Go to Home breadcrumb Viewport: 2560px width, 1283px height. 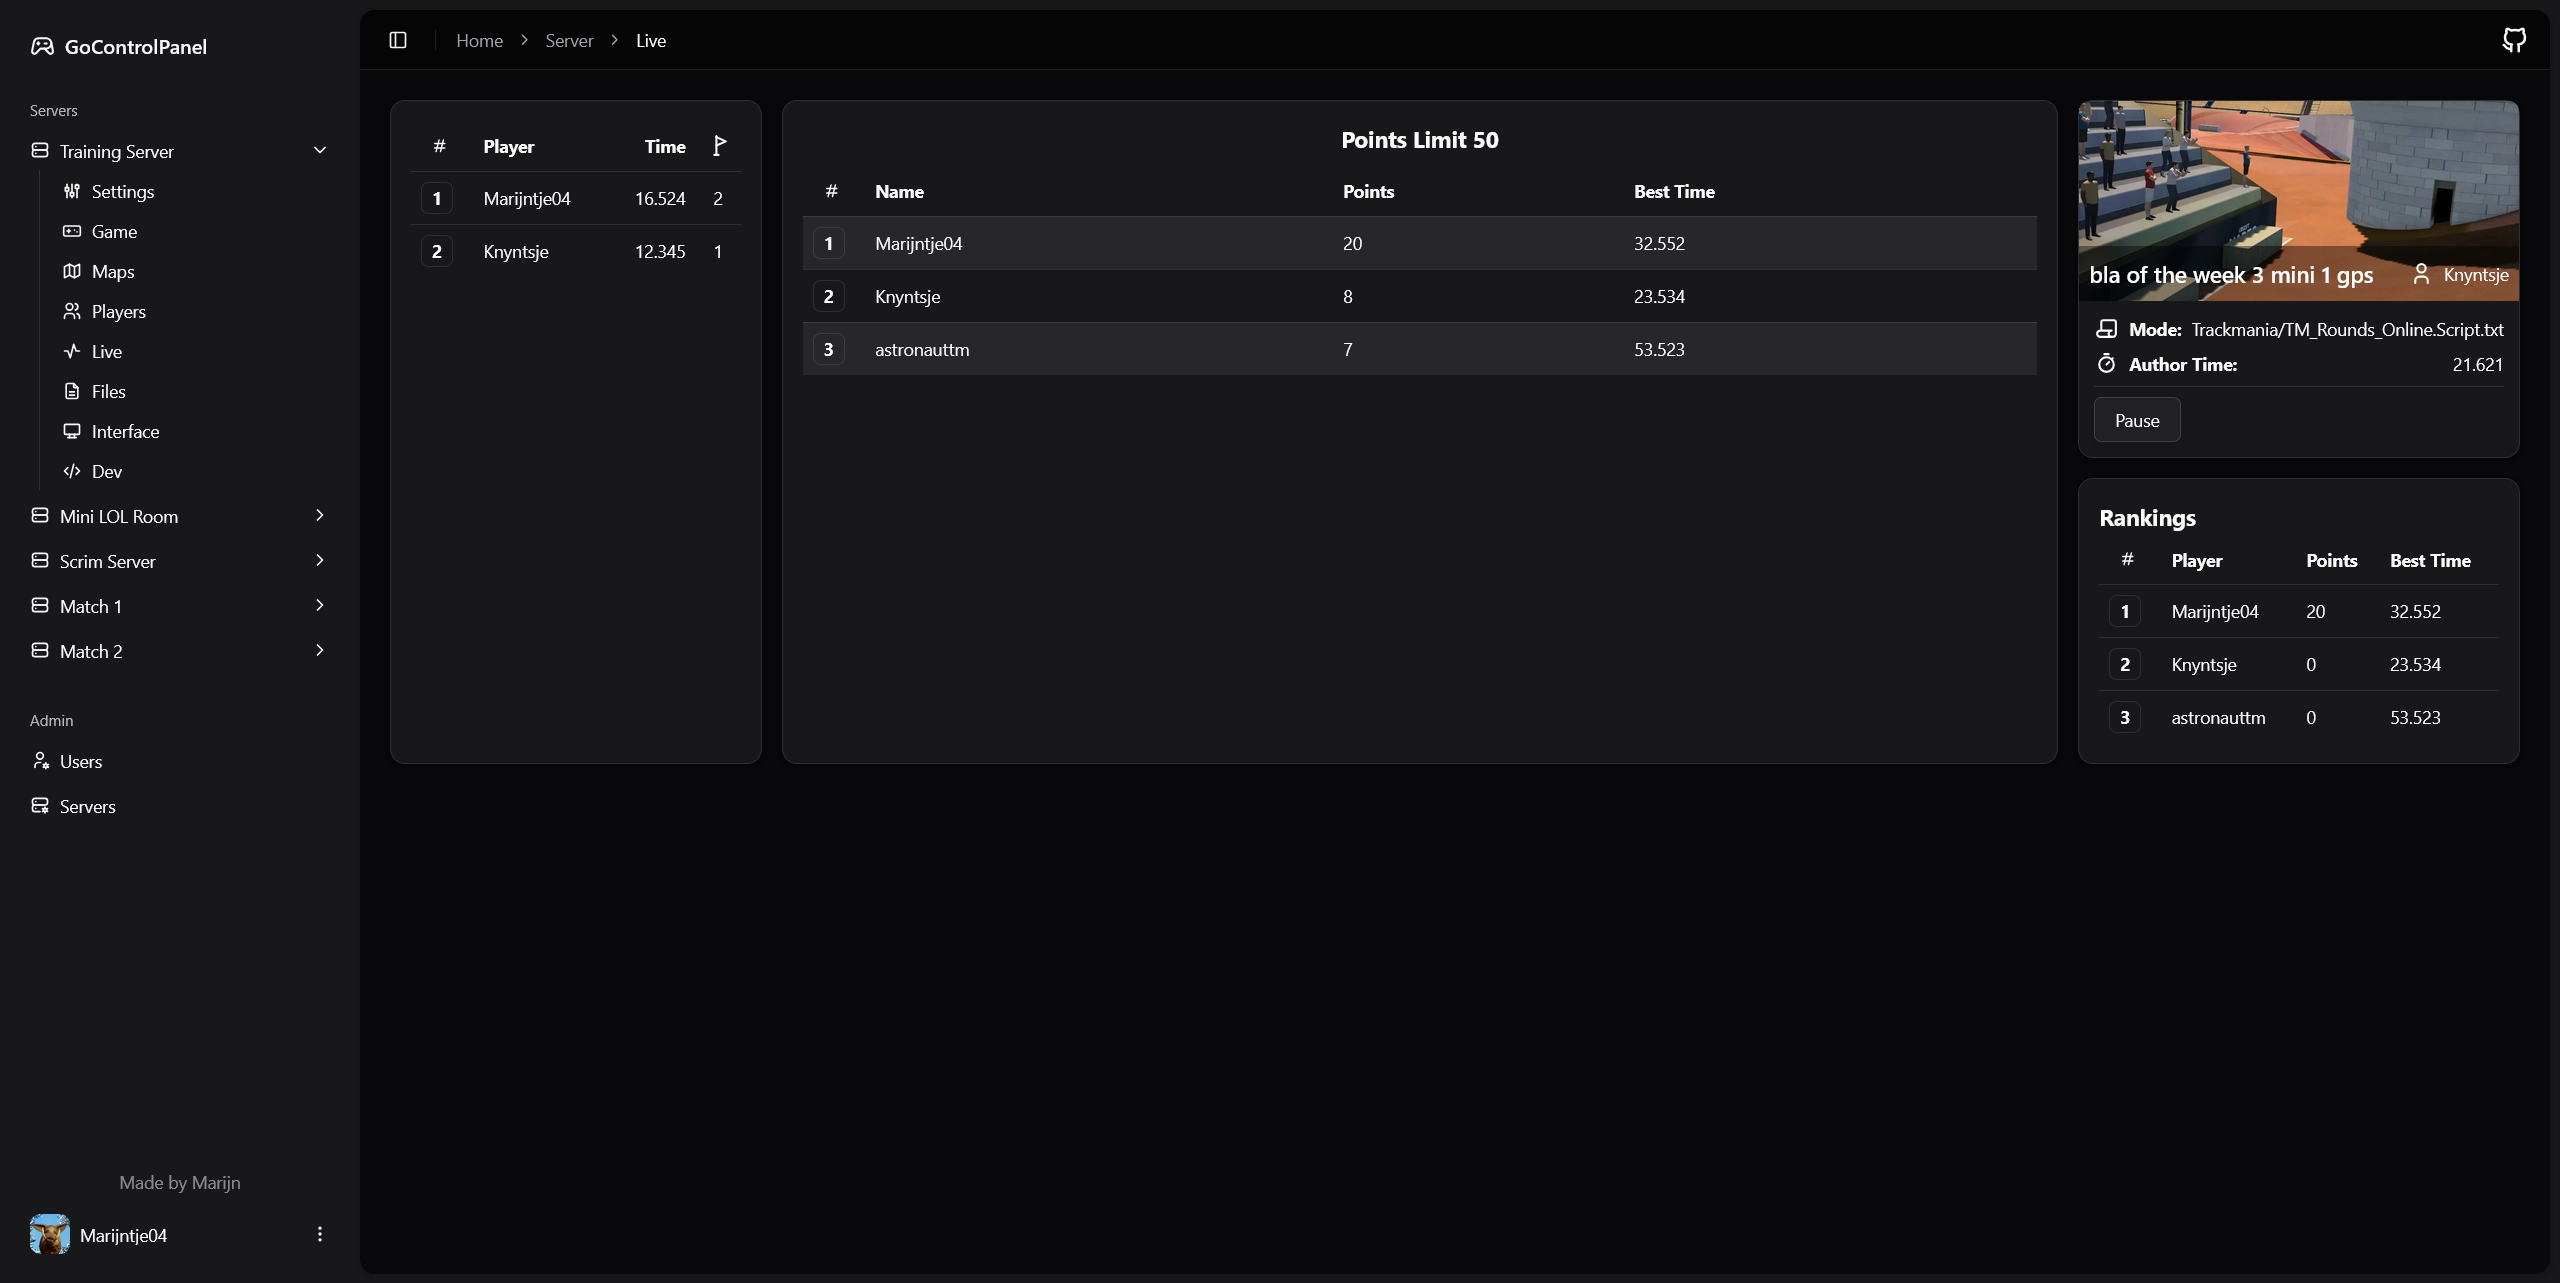coord(479,40)
